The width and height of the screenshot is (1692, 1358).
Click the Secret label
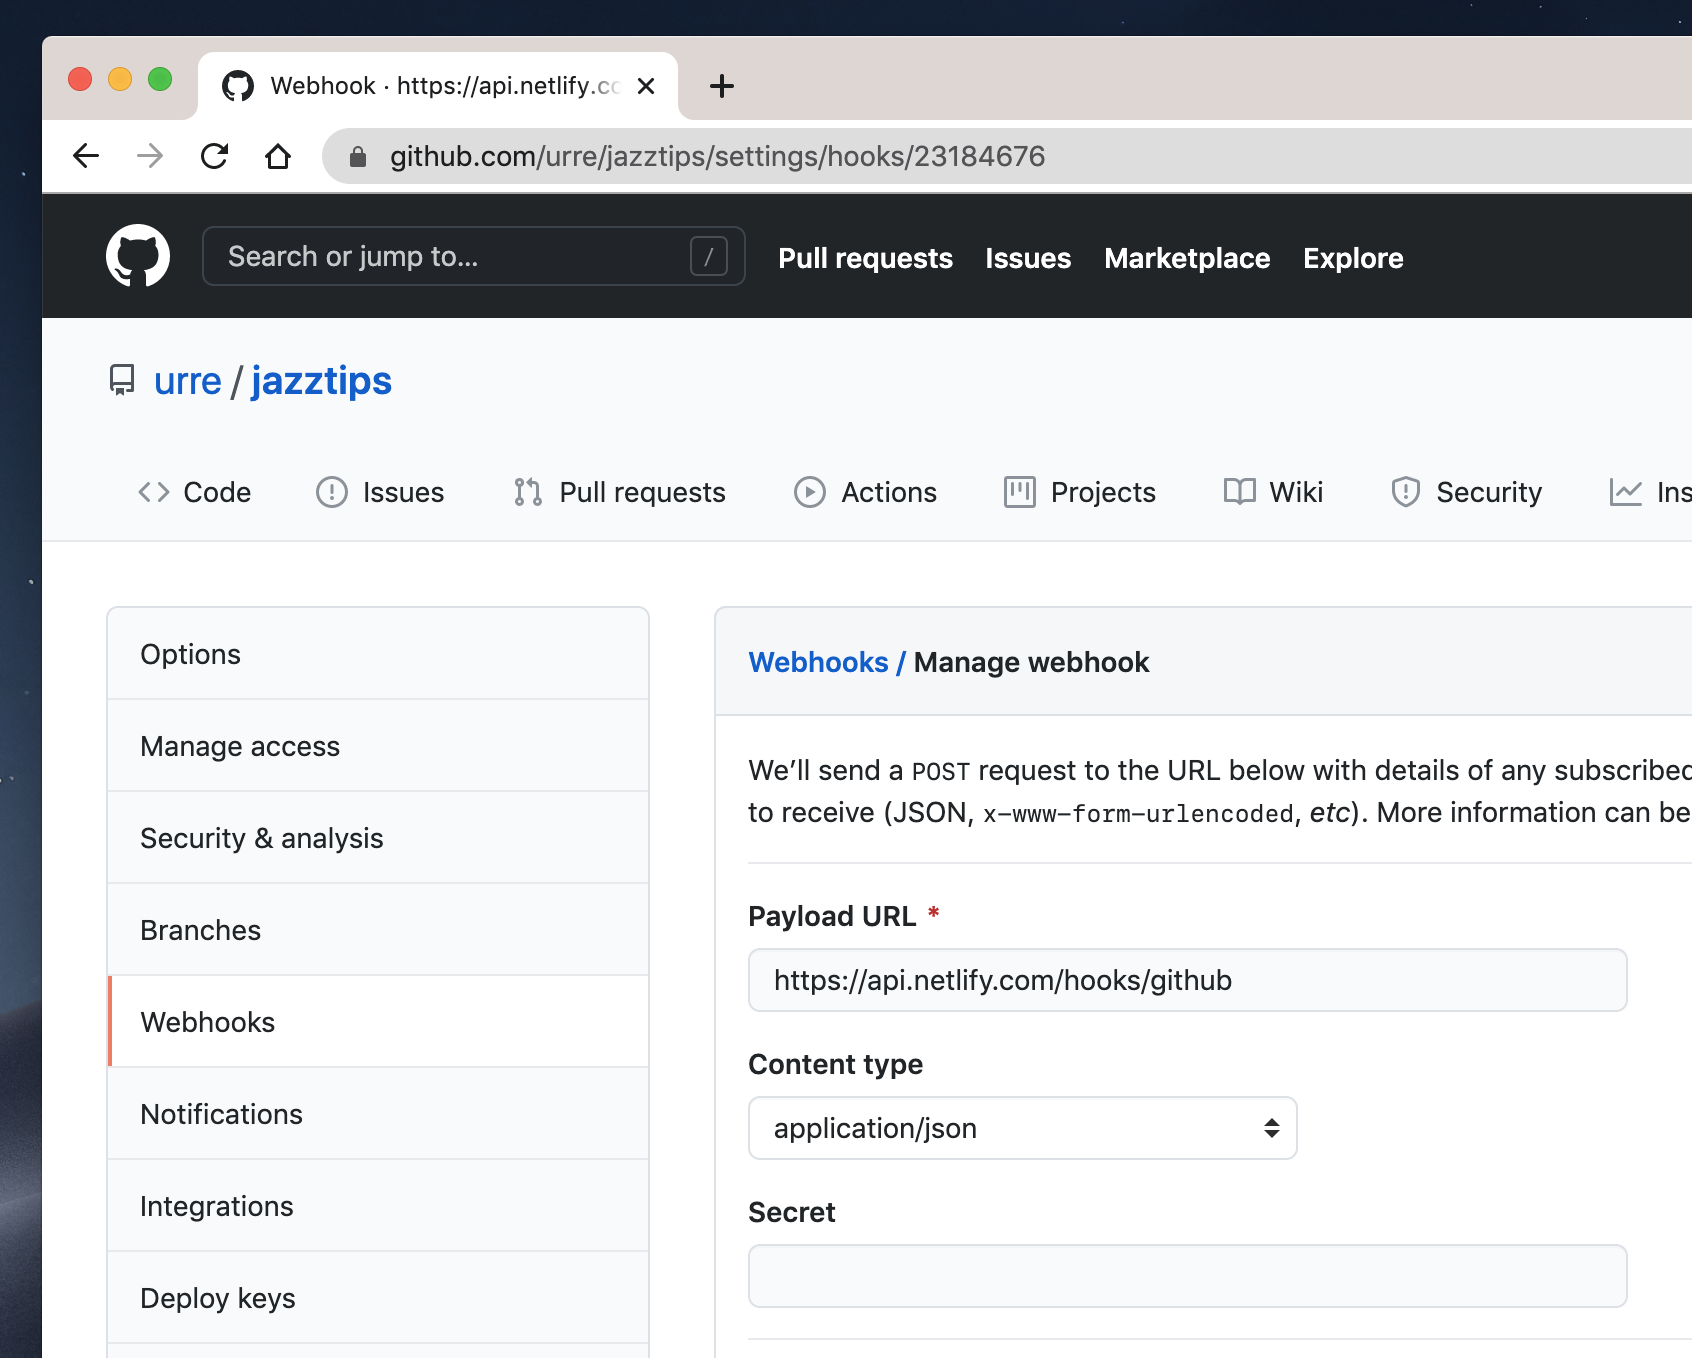791,1212
